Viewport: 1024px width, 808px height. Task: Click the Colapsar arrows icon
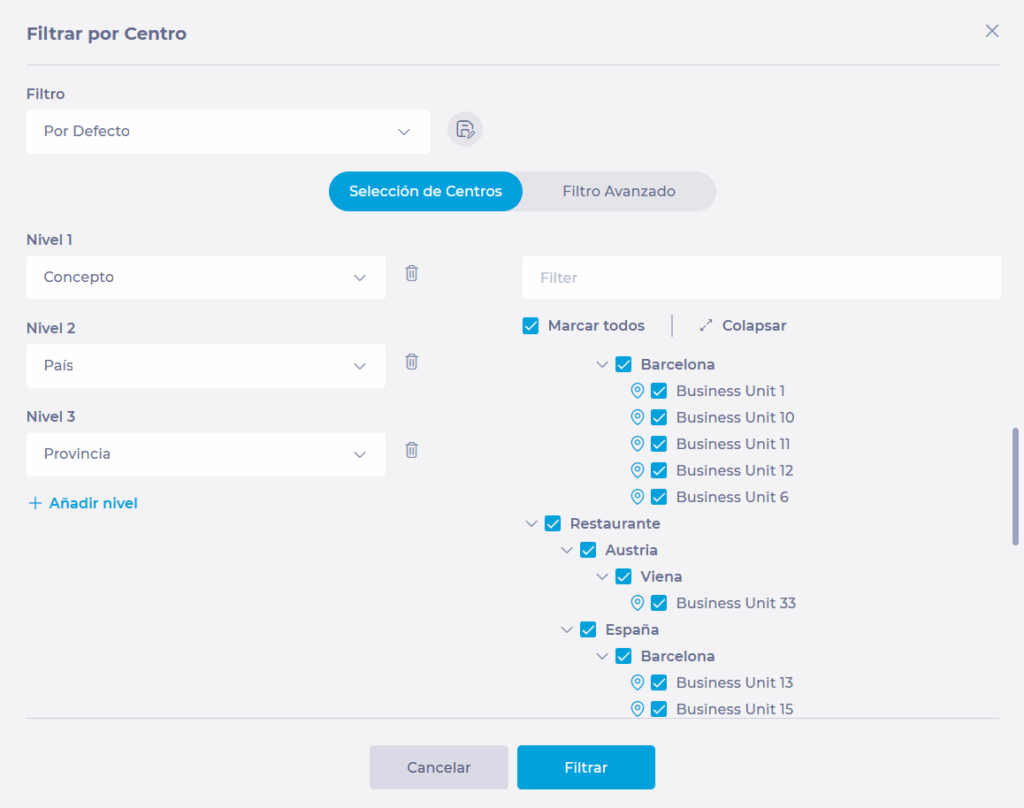(706, 326)
